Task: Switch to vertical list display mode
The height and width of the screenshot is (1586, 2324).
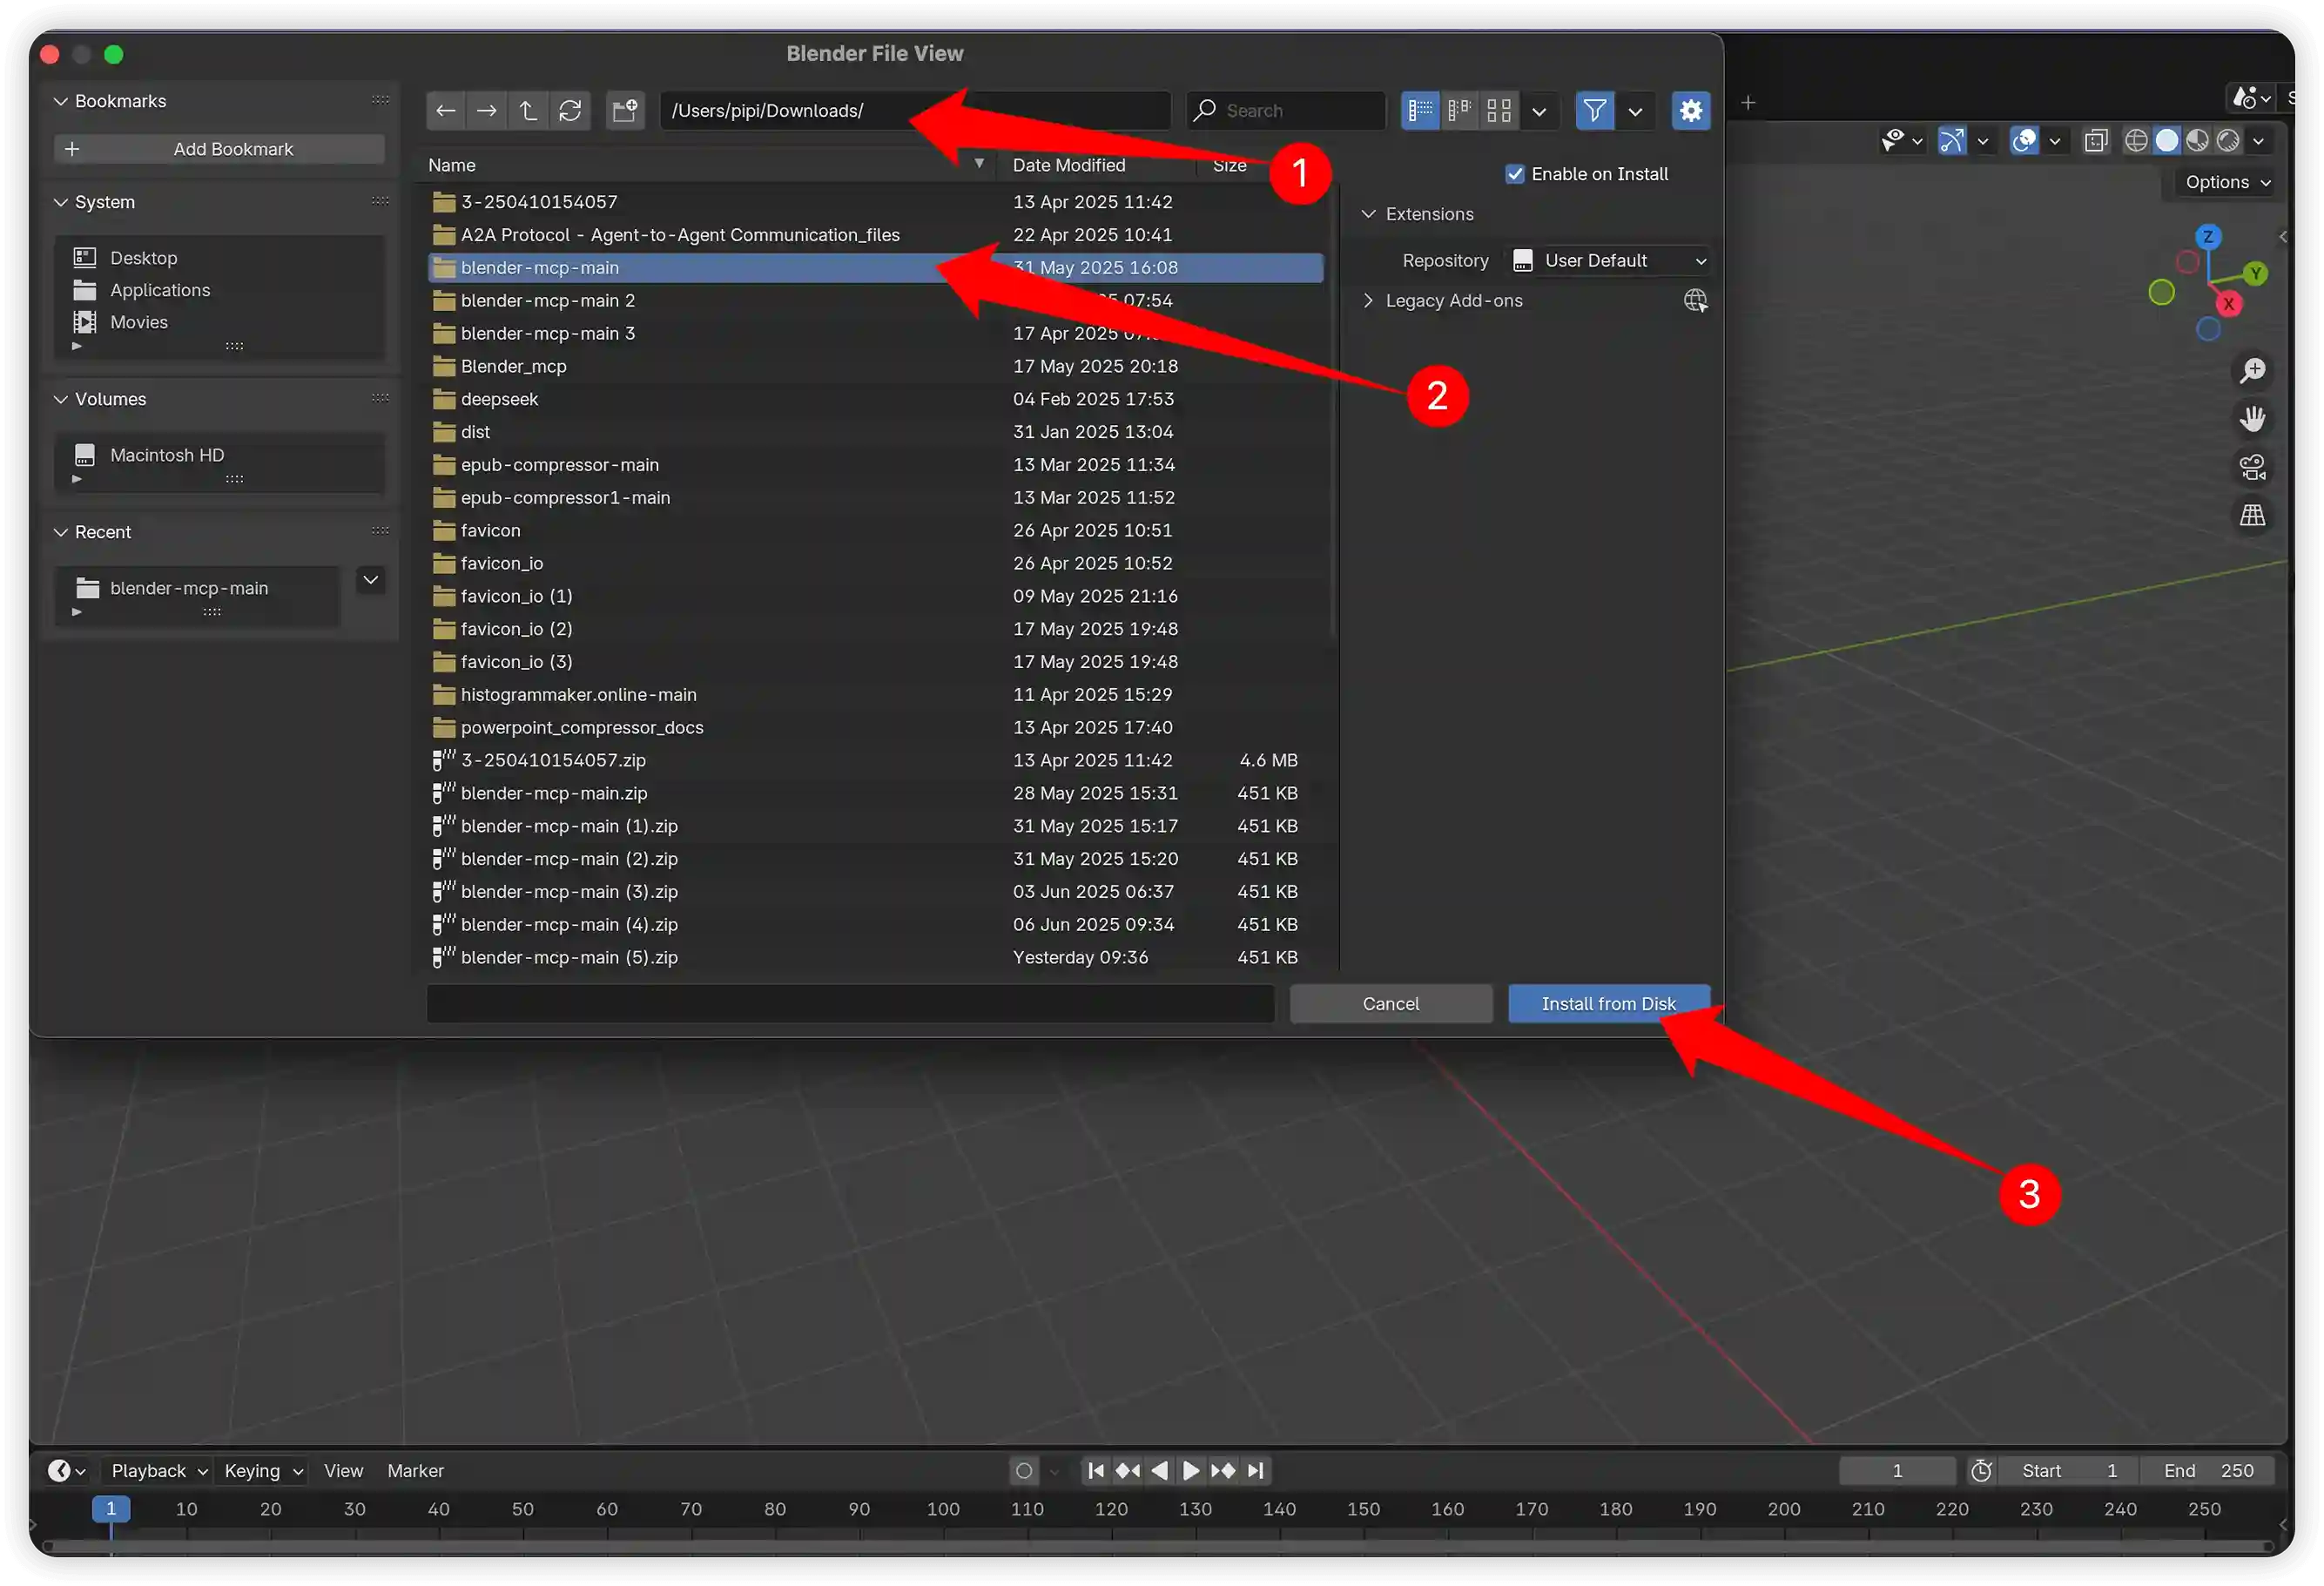Action: 1420,111
